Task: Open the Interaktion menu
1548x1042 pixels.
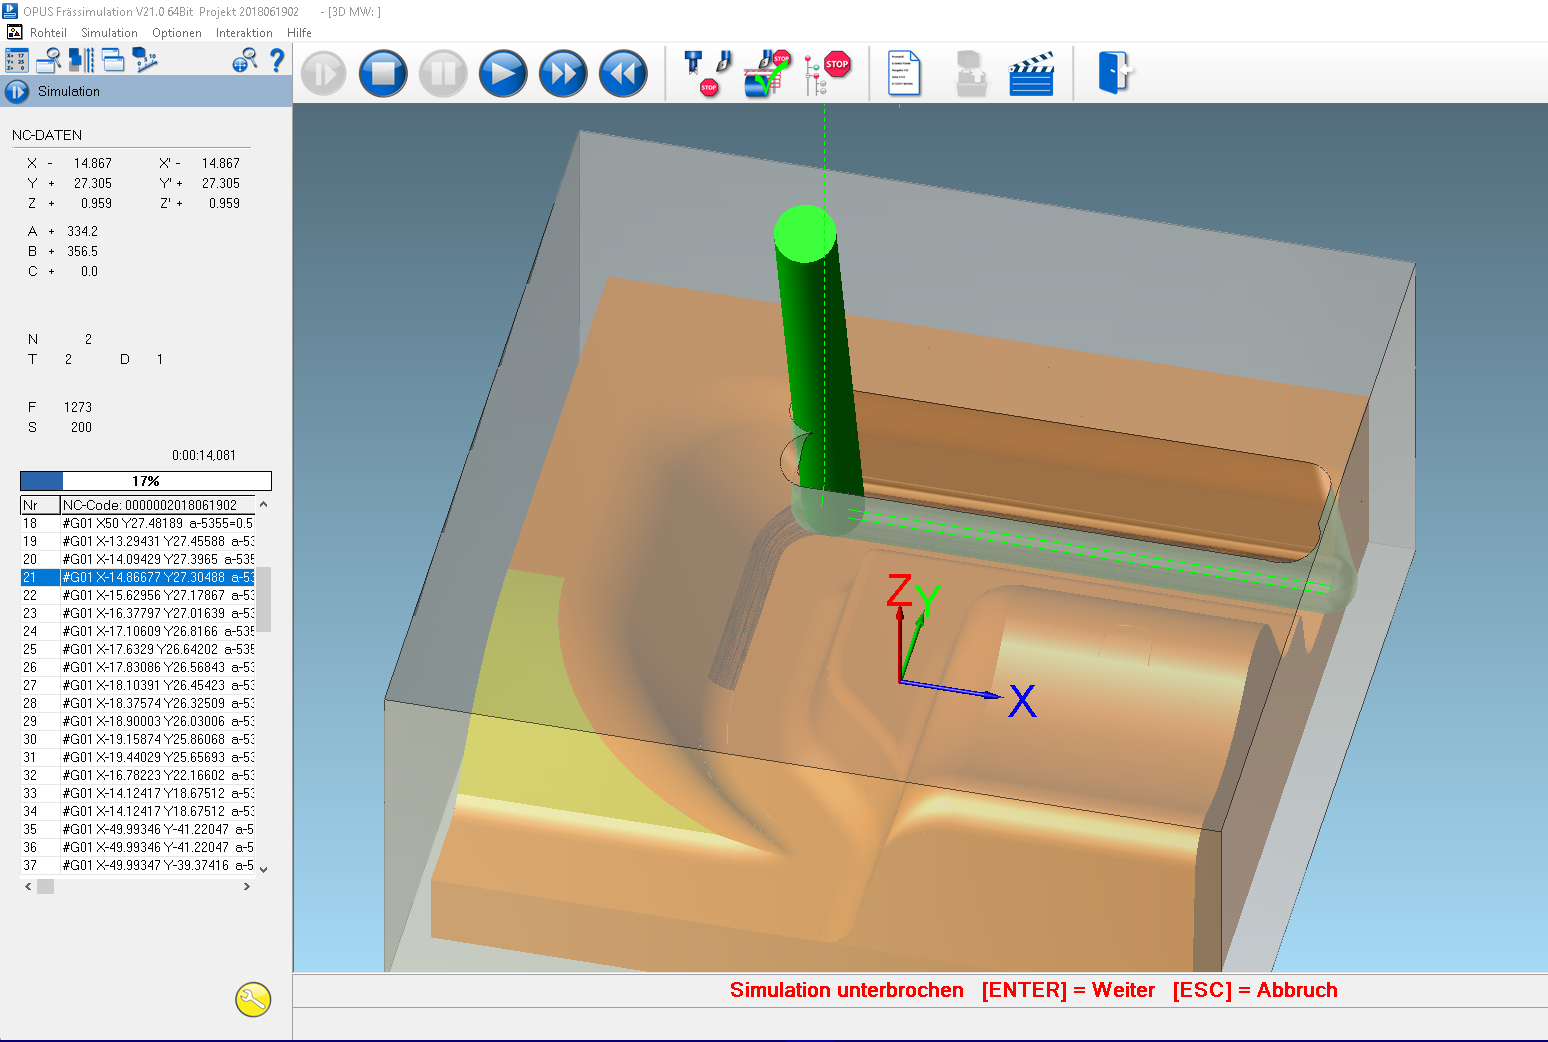Action: tap(244, 33)
